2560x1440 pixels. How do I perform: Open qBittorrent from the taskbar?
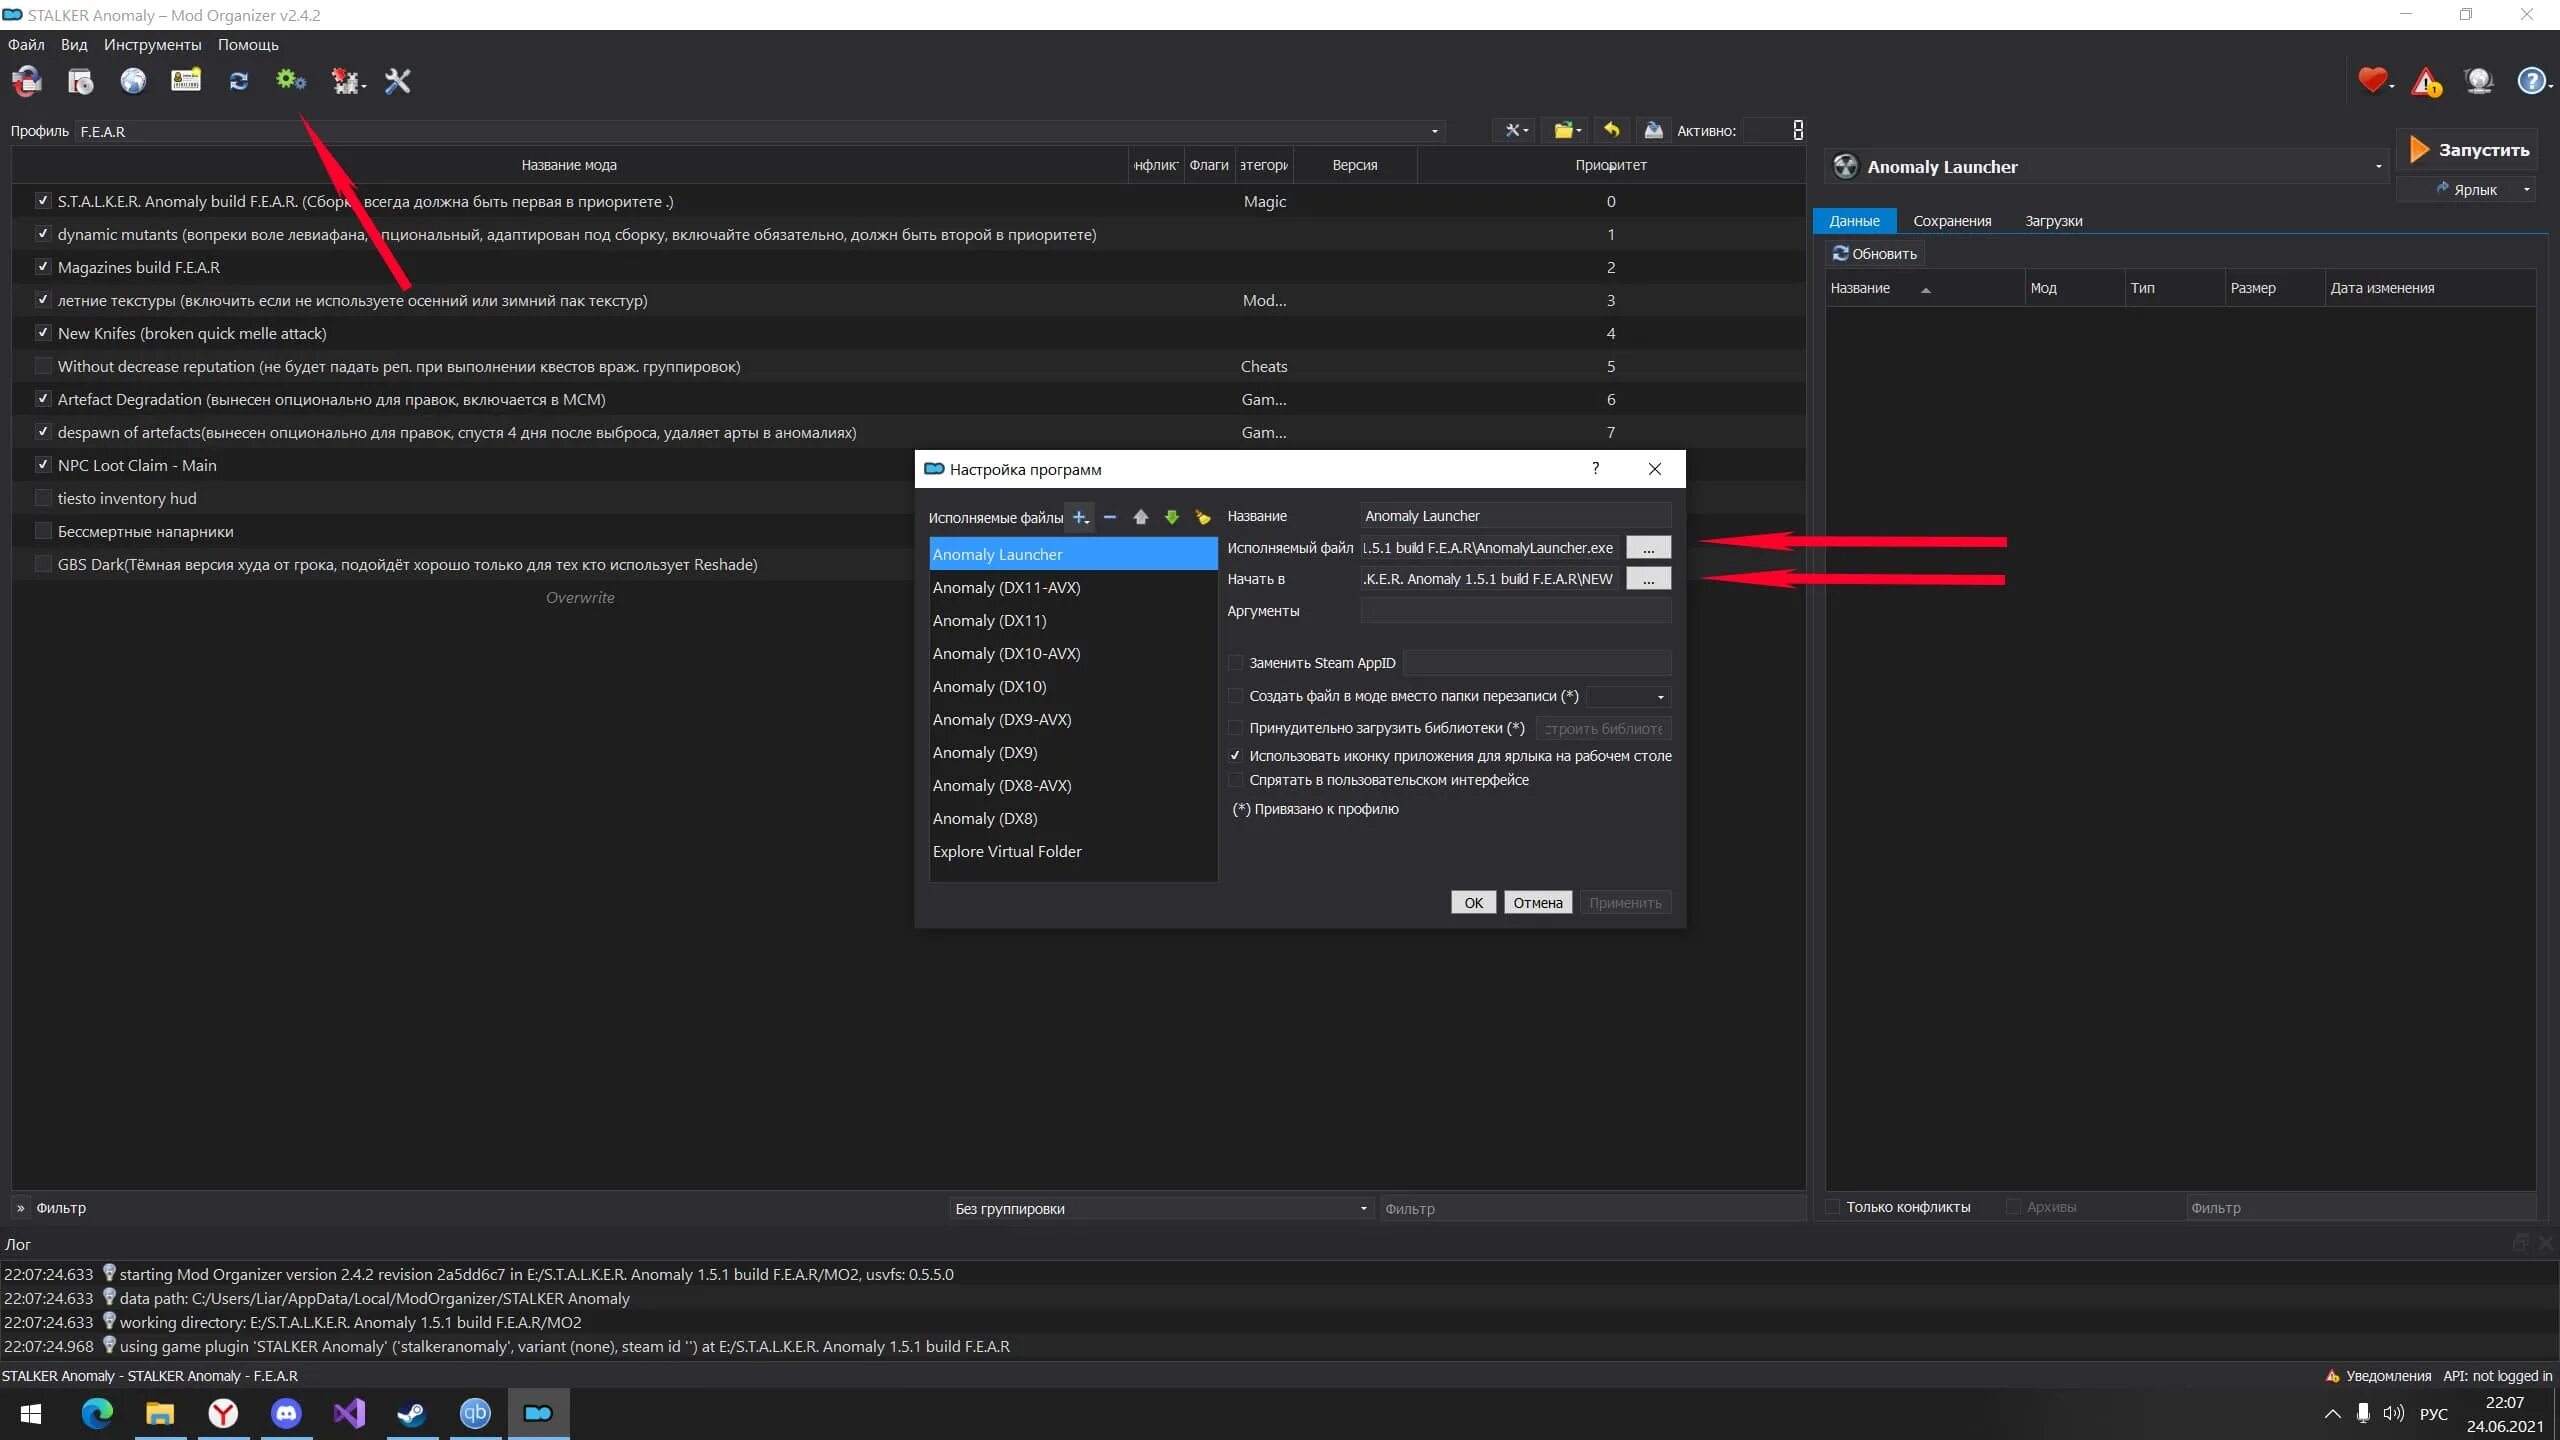tap(475, 1413)
